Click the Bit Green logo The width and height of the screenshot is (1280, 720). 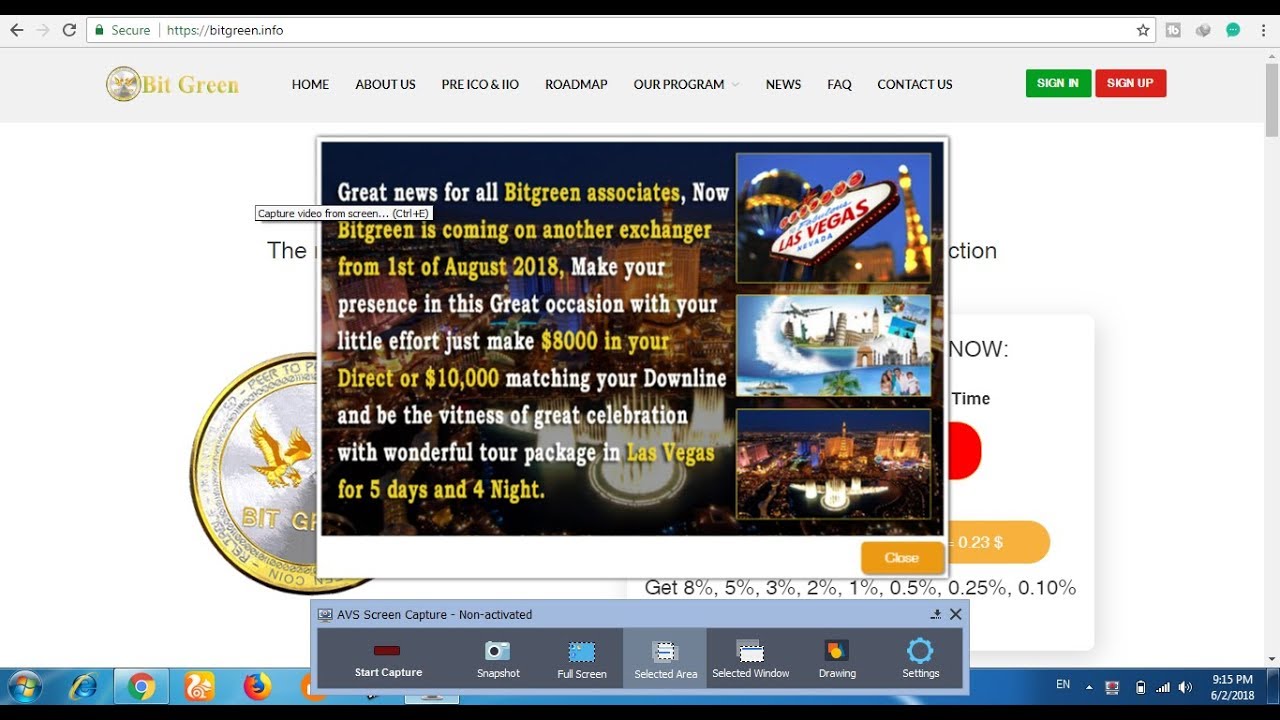(x=172, y=84)
